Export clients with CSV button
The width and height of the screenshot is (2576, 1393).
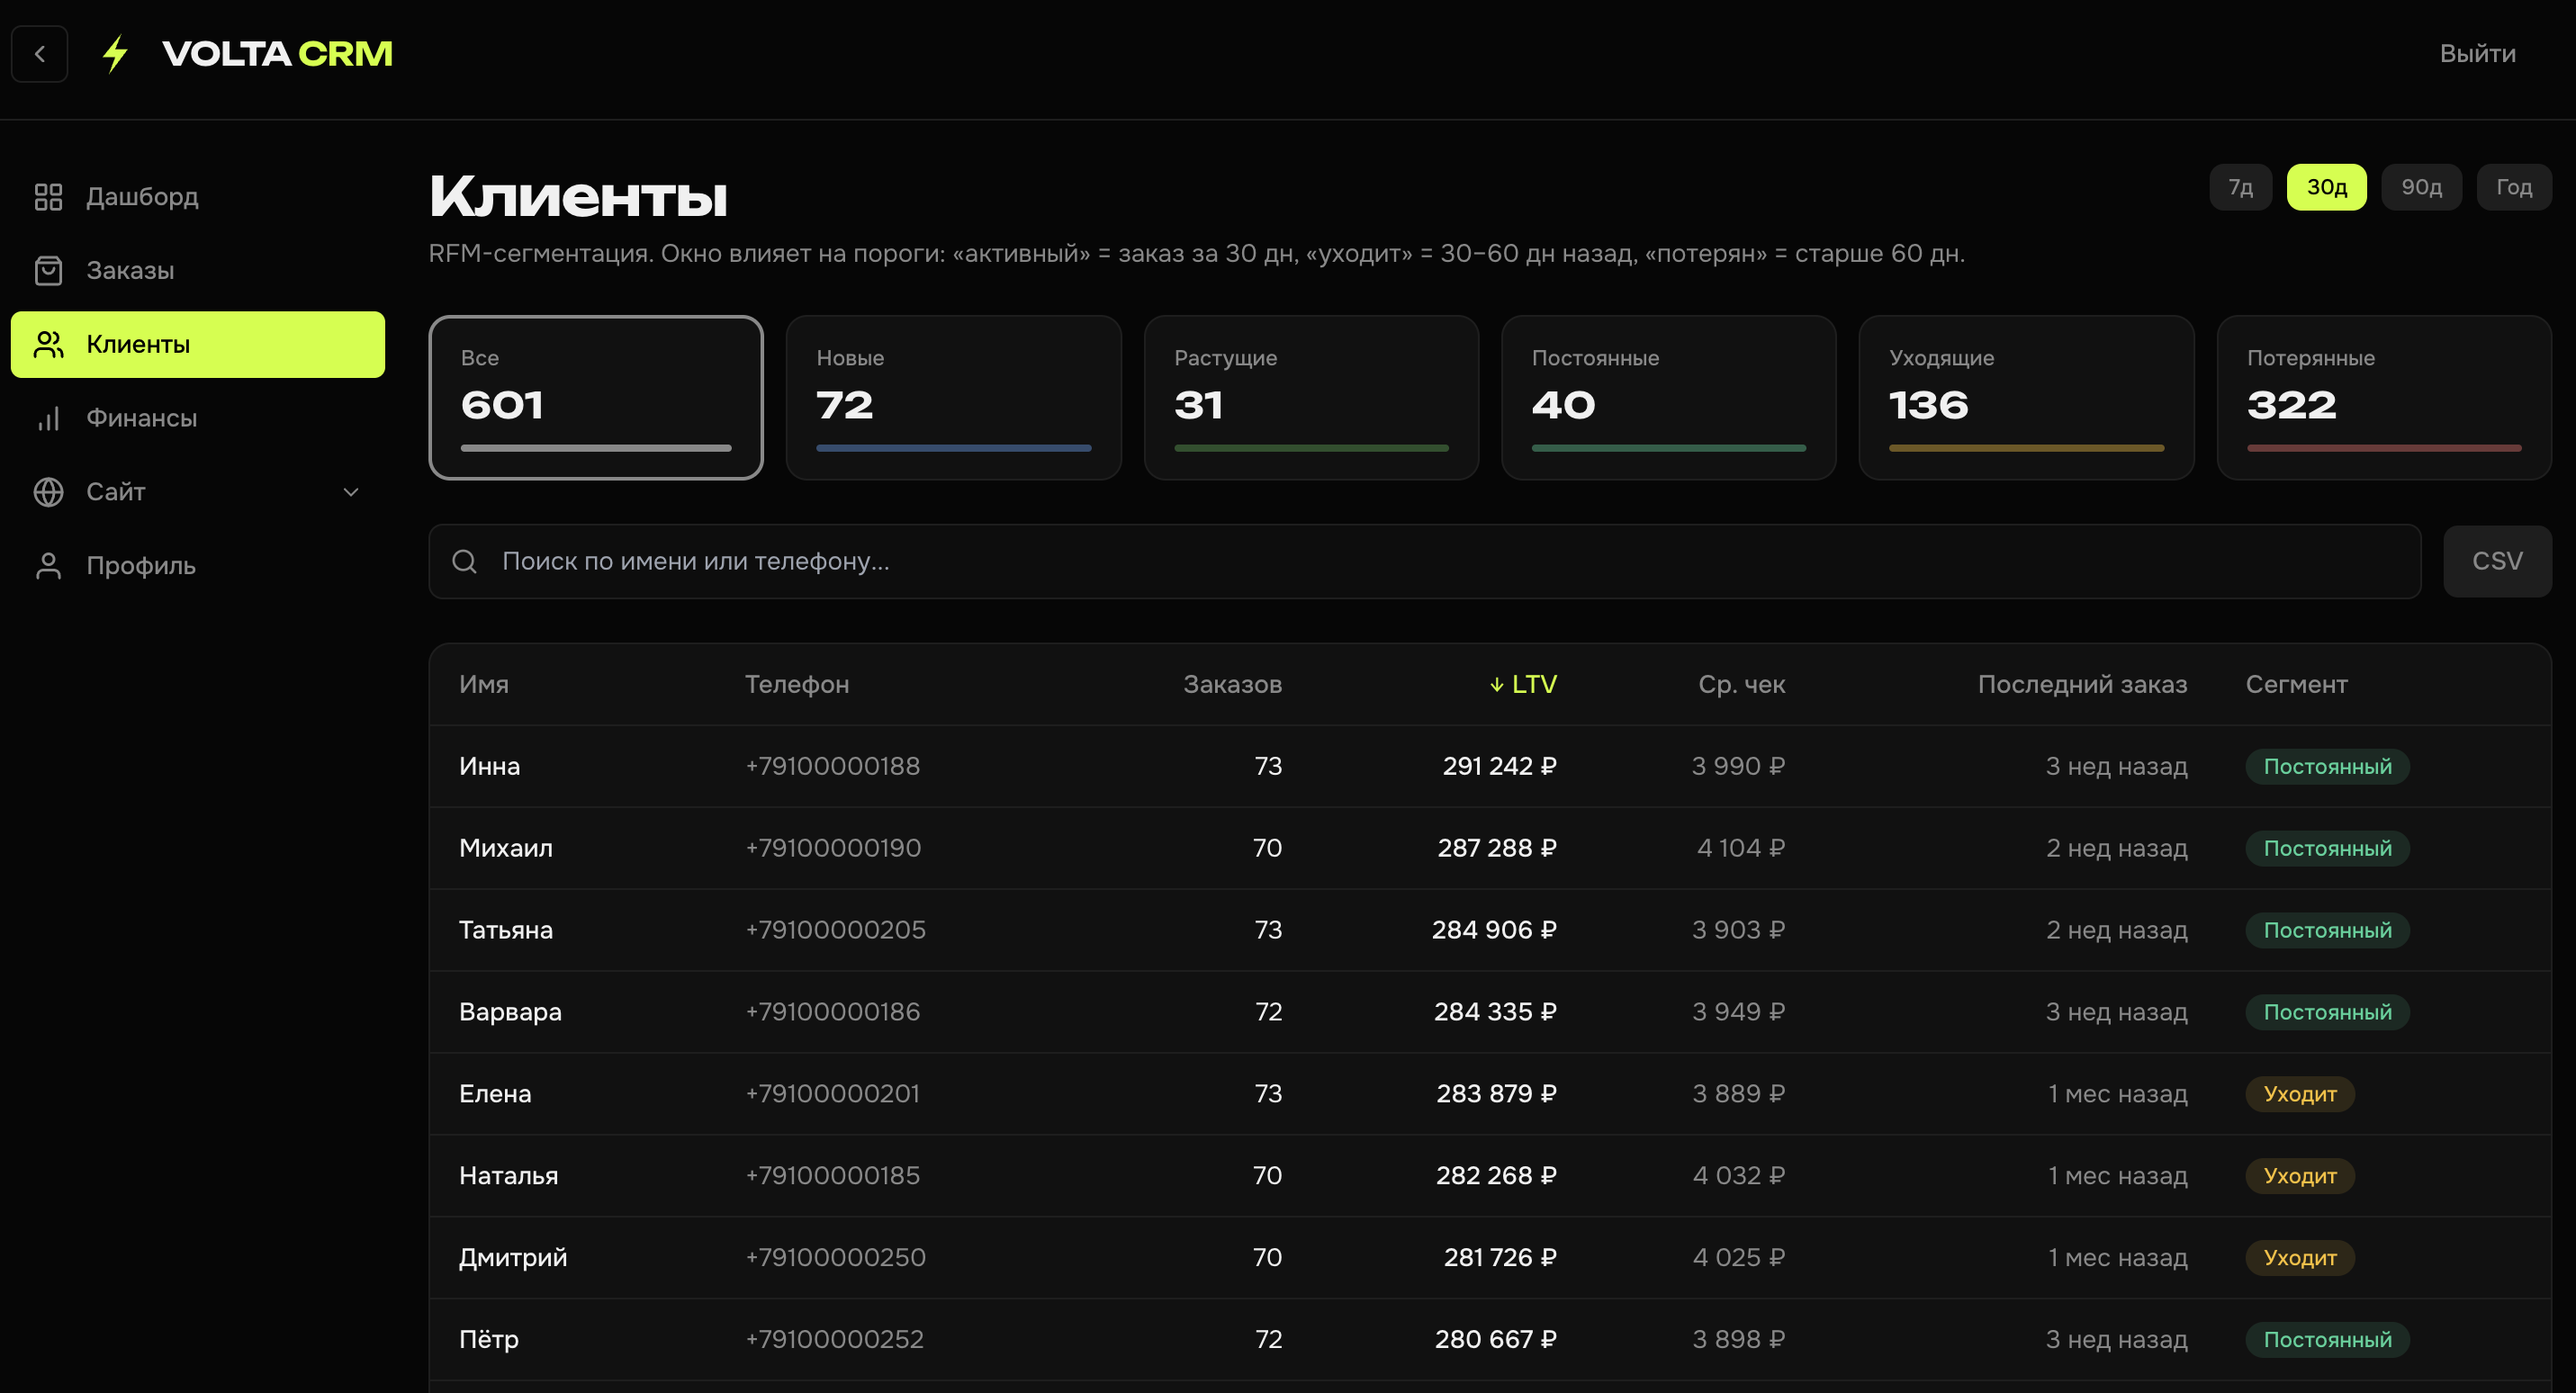coord(2497,562)
